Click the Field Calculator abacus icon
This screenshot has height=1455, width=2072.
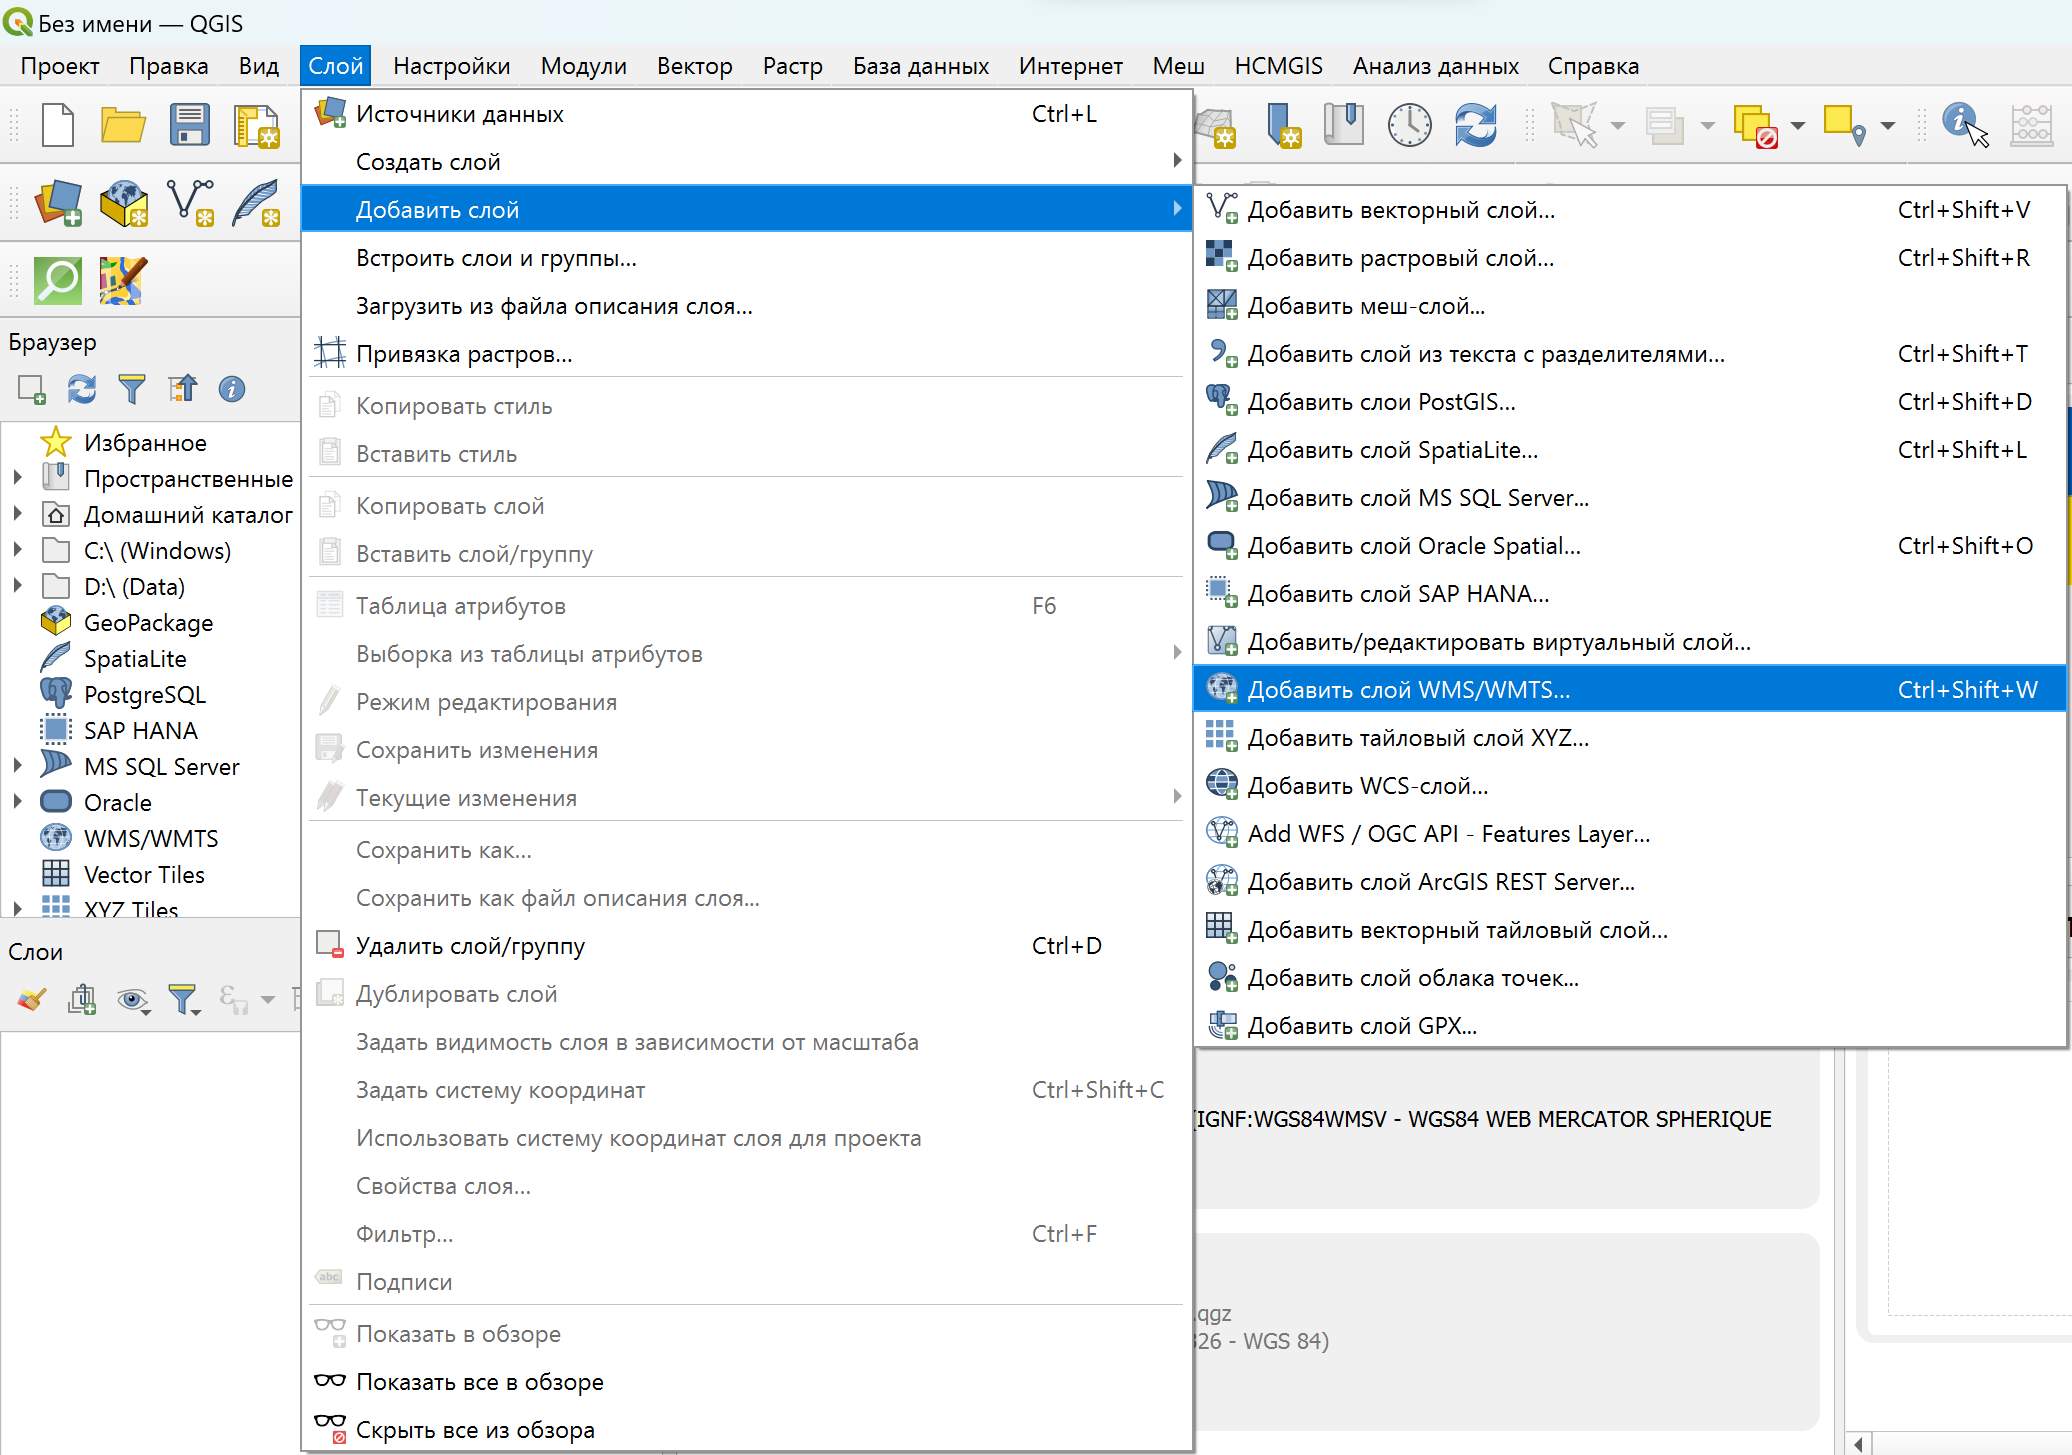[2032, 126]
